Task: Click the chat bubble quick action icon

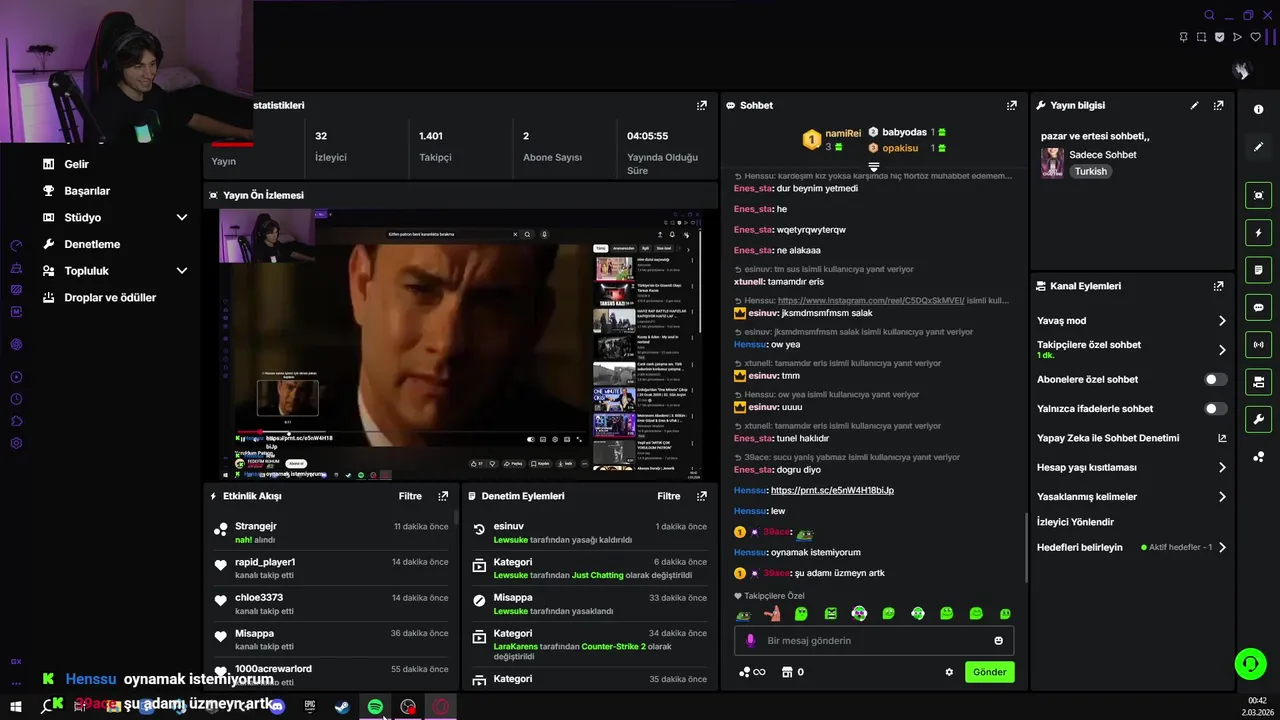Action: point(1258,307)
